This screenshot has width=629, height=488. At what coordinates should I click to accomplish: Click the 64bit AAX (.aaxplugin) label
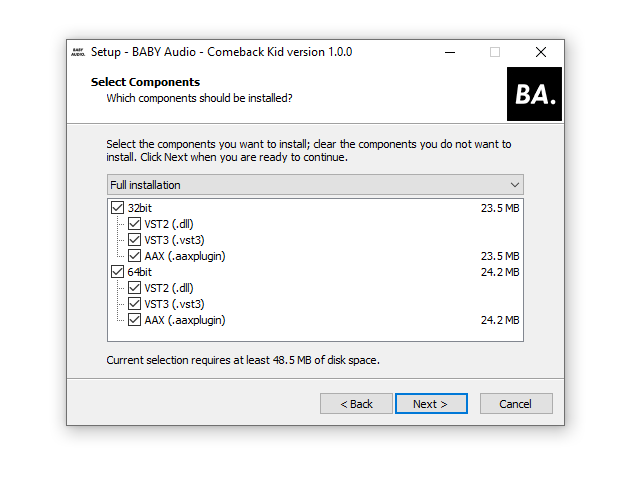click(185, 320)
